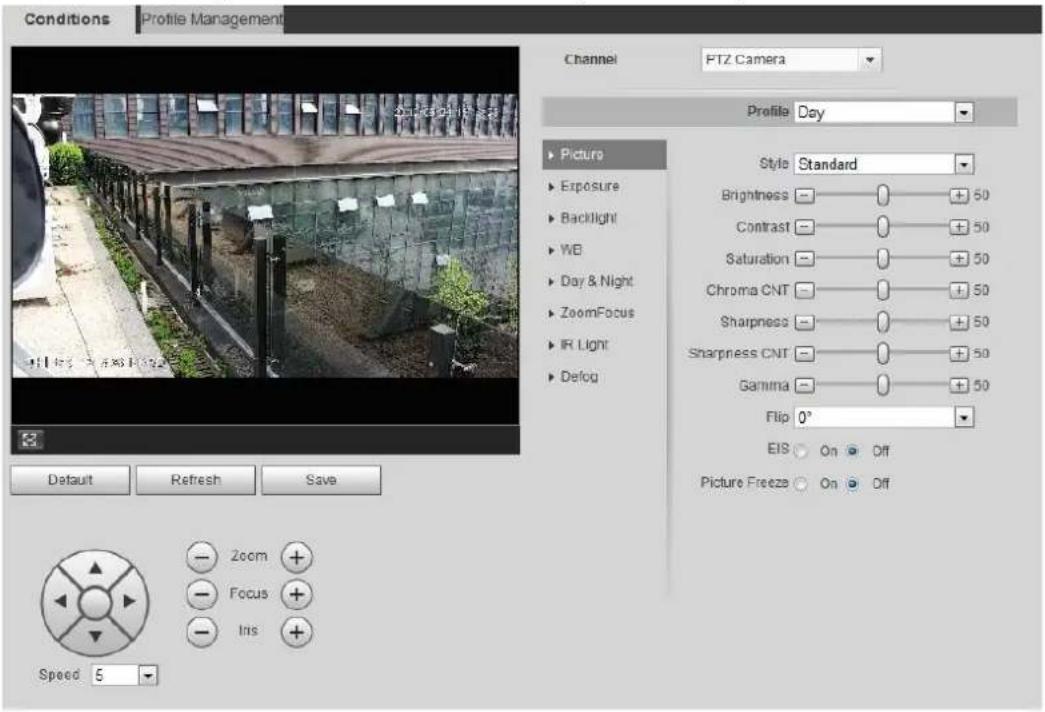Turn Picture Freeze On
Viewport: 1045px width, 712px height.
pyautogui.click(x=801, y=484)
